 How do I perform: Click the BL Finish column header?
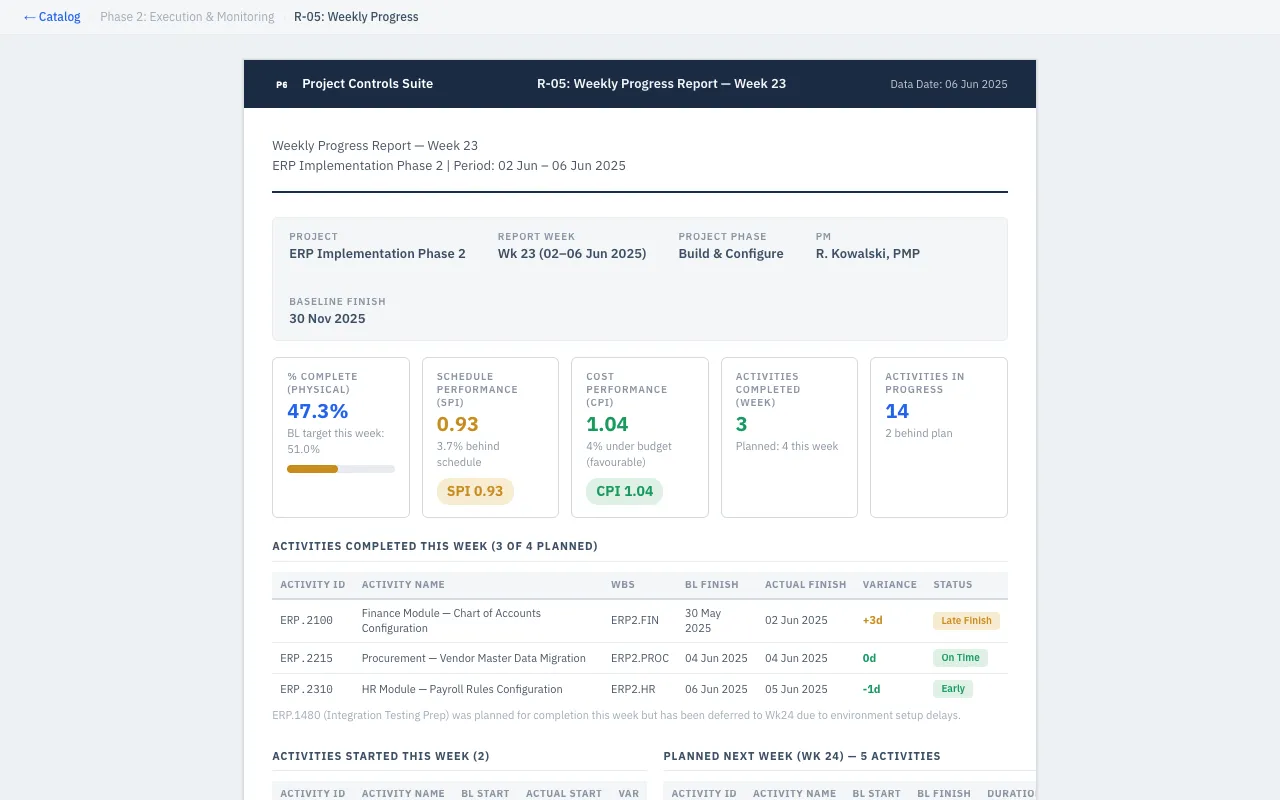pyautogui.click(x=711, y=585)
